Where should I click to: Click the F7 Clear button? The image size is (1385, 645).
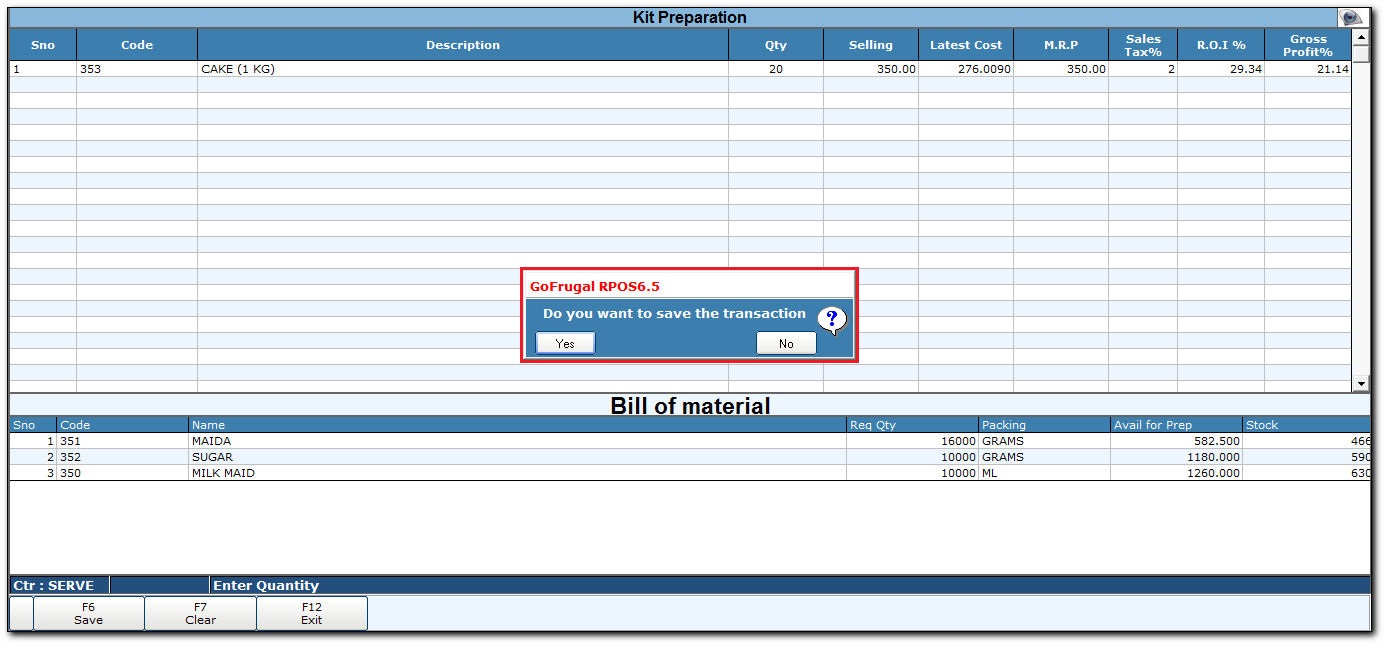click(x=200, y=613)
